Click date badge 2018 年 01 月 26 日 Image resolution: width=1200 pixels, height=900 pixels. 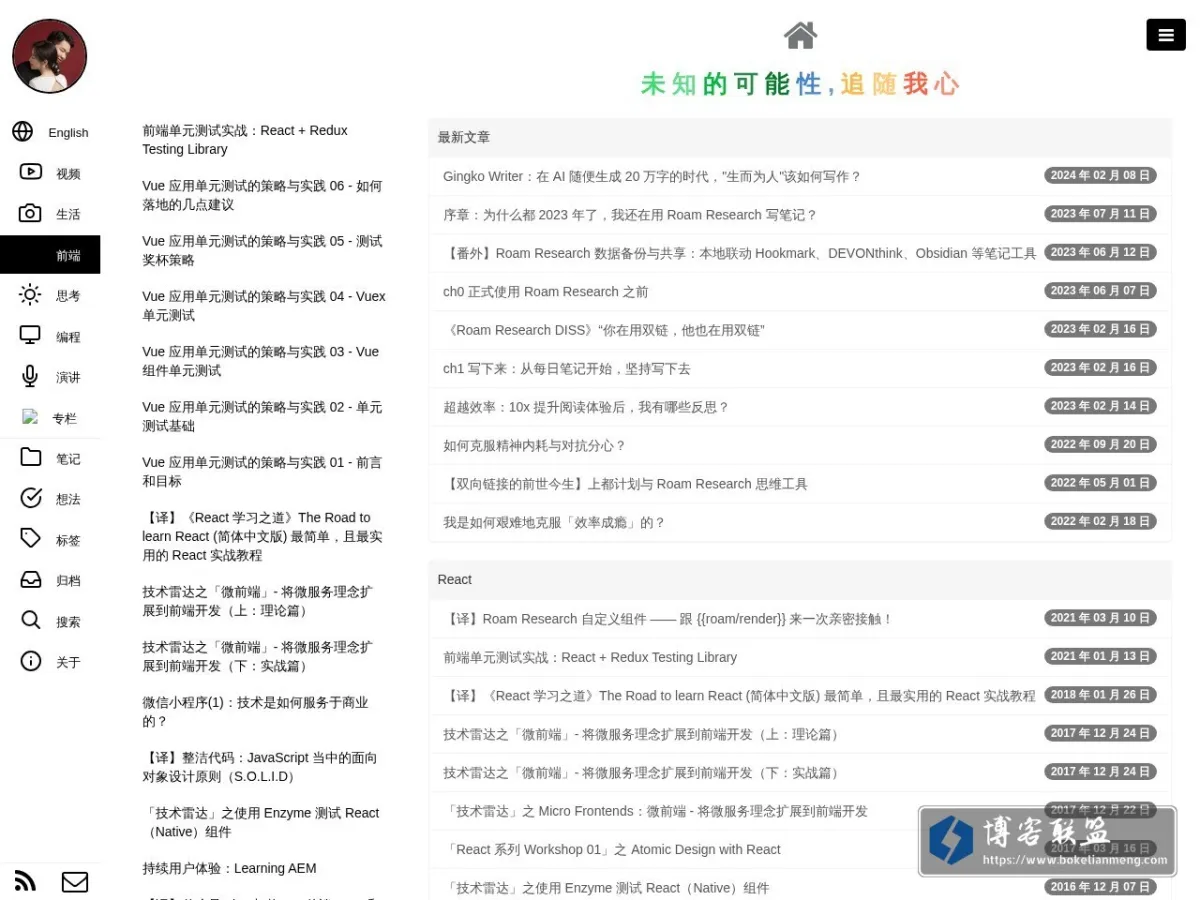pos(1100,694)
